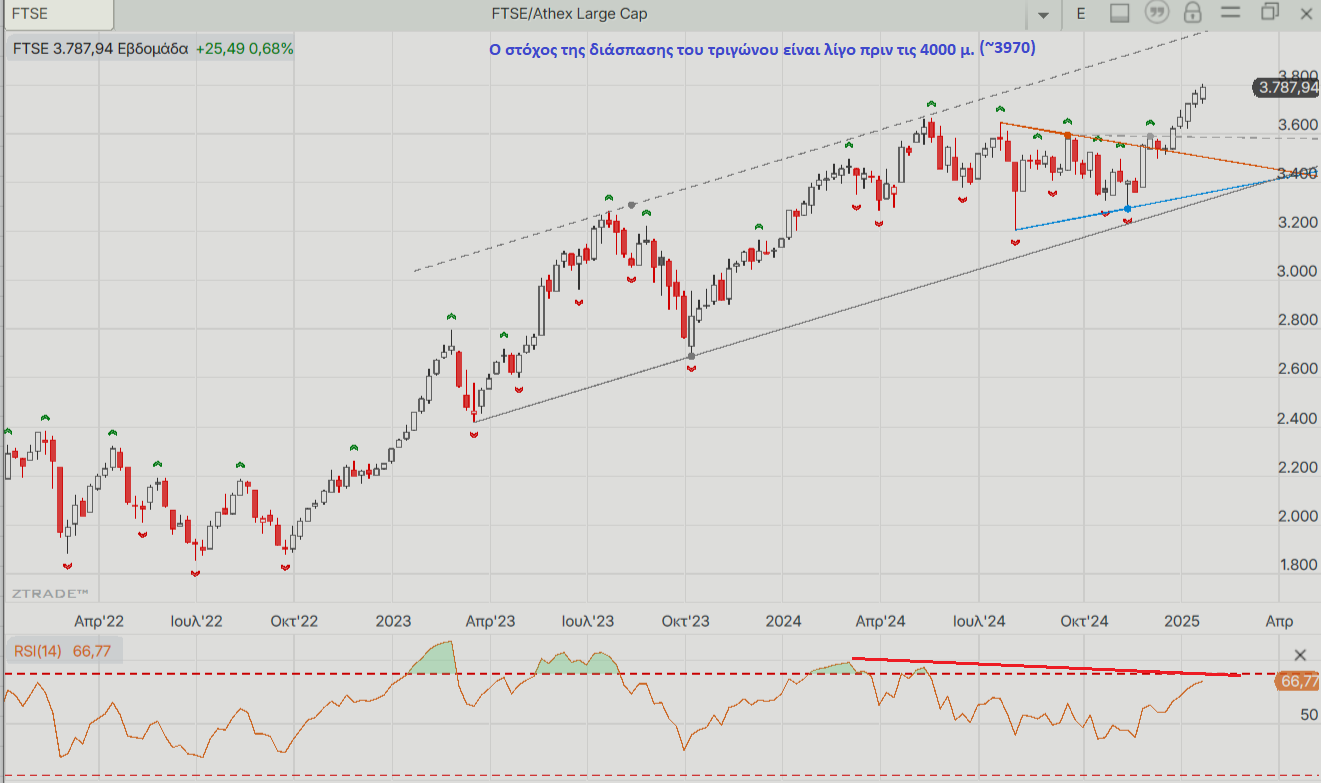Viewport: 1321px width, 783px height.
Task: Click the Οκτ'22 date axis label
Action: (x=294, y=621)
